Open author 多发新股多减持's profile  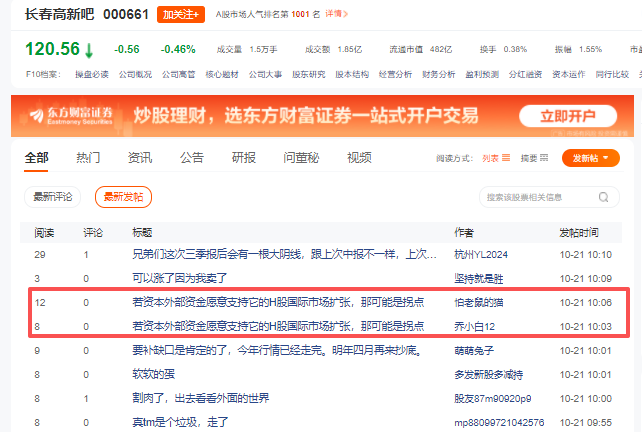click(x=488, y=375)
